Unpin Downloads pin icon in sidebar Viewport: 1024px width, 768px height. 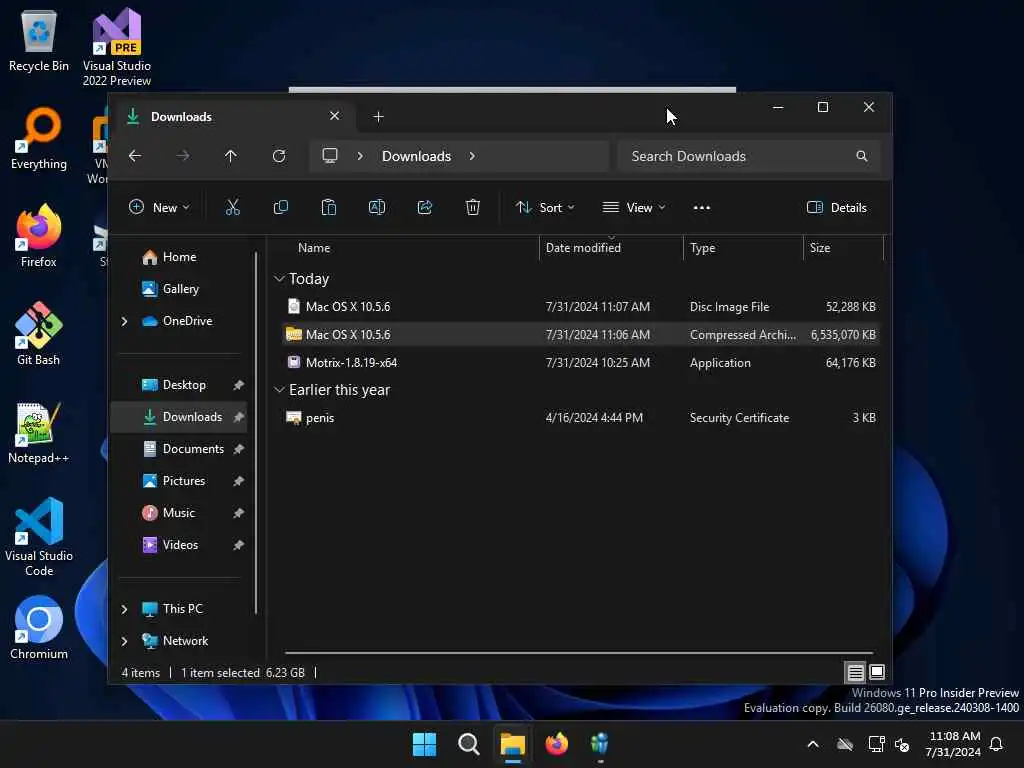[x=238, y=417]
